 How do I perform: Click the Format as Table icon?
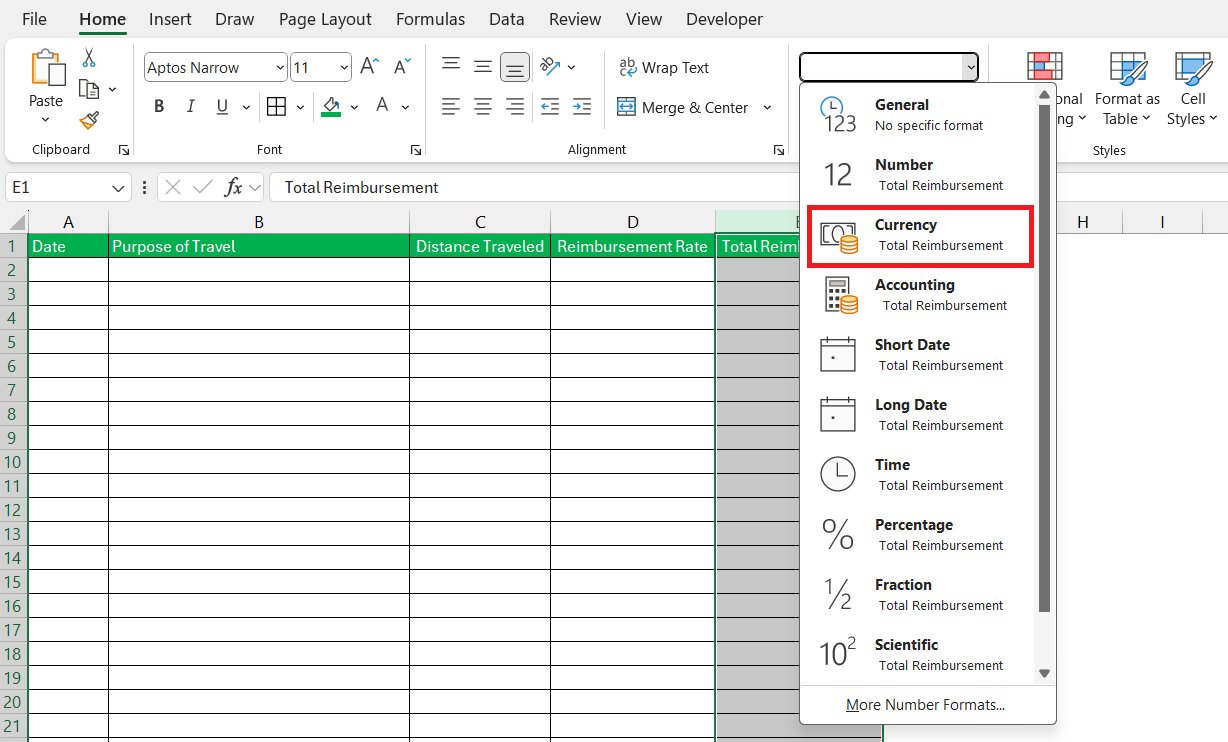(1128, 89)
